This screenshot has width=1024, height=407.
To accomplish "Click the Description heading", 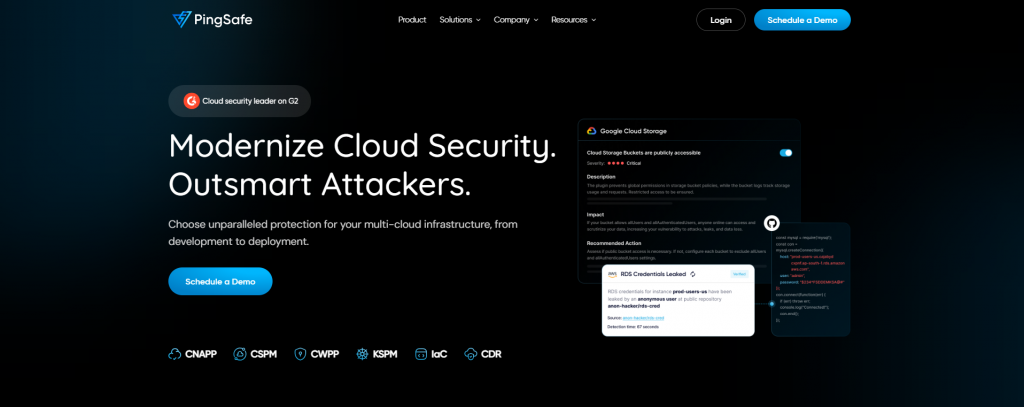I will (x=601, y=176).
